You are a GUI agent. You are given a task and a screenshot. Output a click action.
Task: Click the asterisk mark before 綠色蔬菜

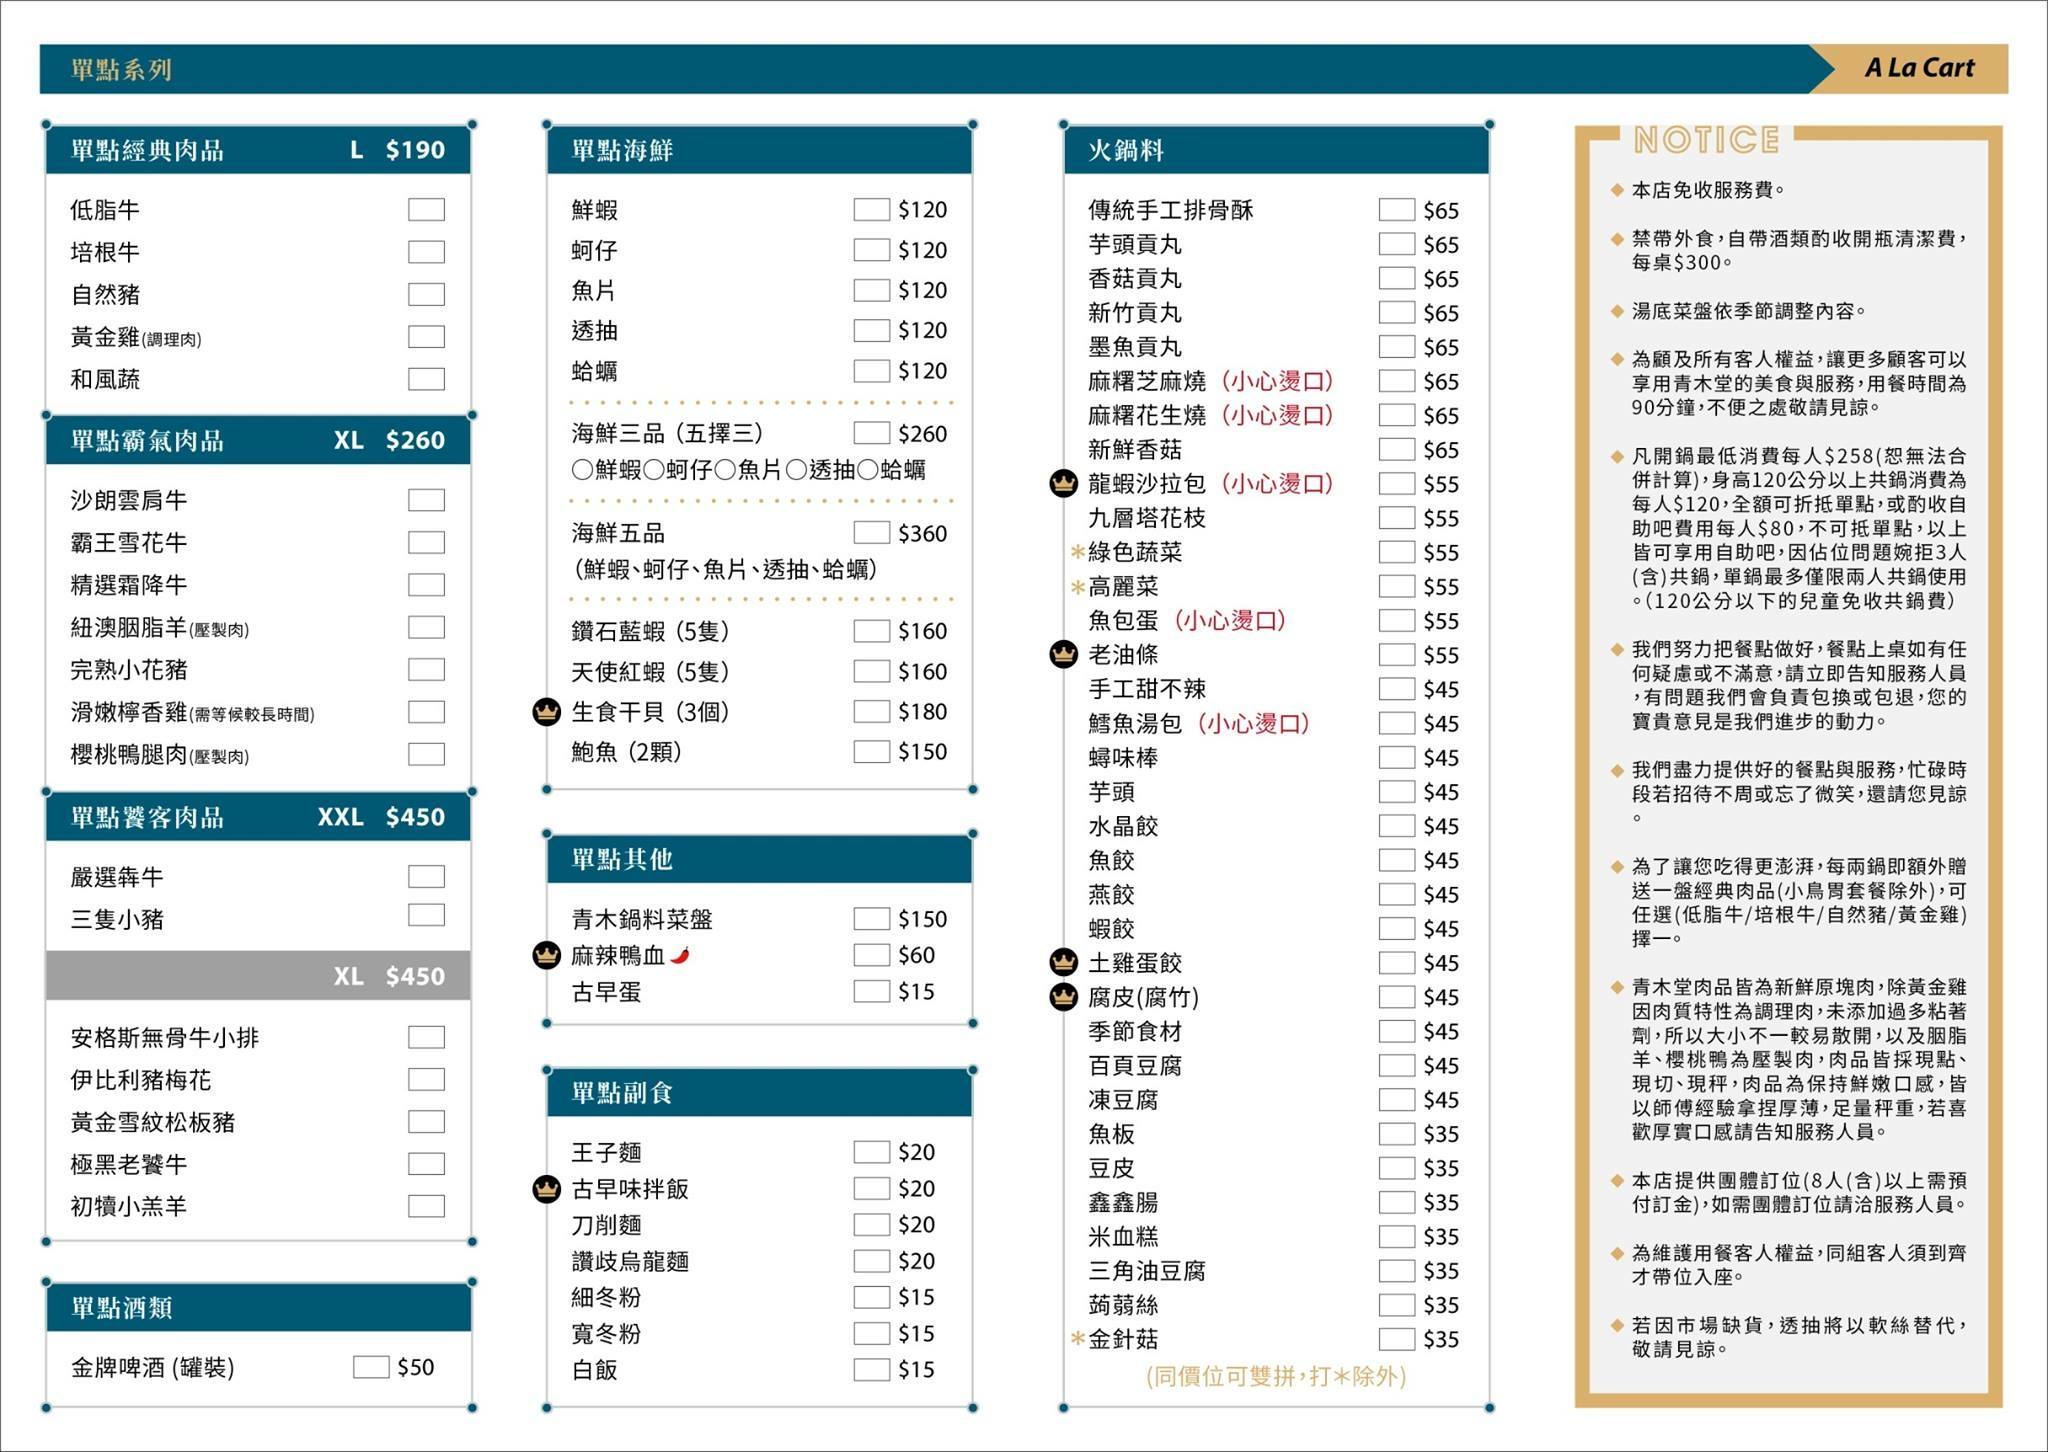point(1078,552)
